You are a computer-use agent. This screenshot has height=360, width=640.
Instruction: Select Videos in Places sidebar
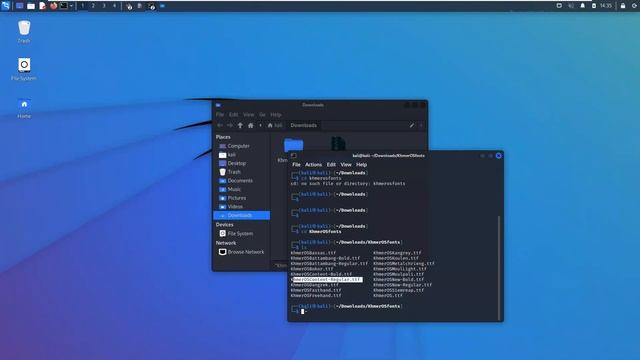(x=242, y=207)
